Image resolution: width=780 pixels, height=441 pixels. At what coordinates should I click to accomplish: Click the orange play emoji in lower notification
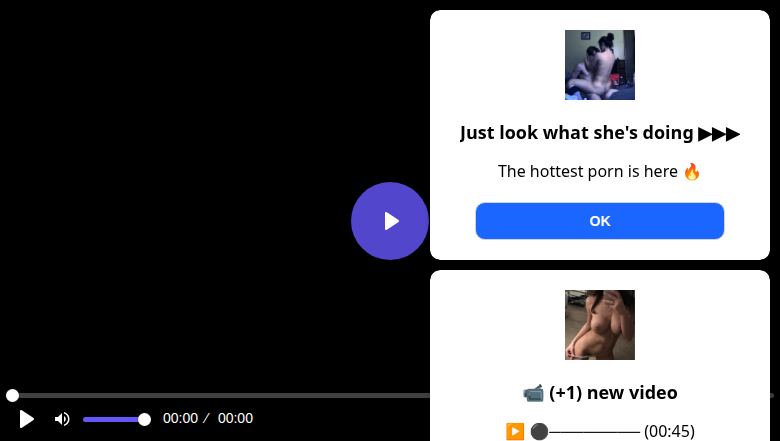[x=515, y=431]
